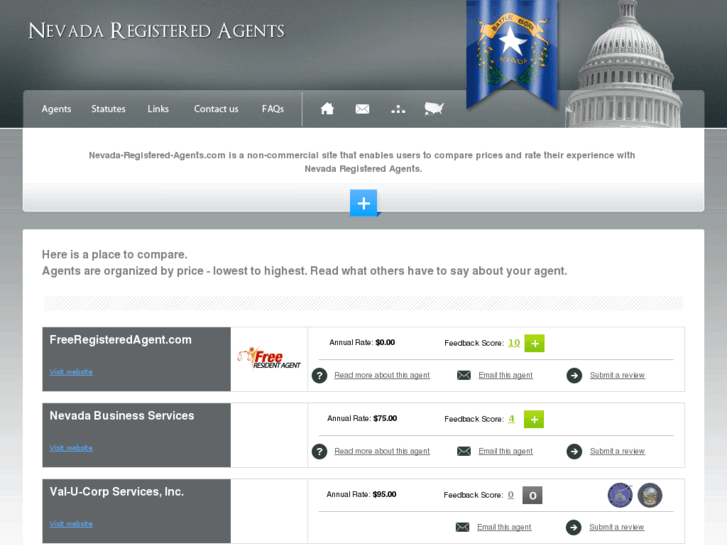Open the FAQs menu item
Screen dimensions: 727x545
tap(273, 109)
